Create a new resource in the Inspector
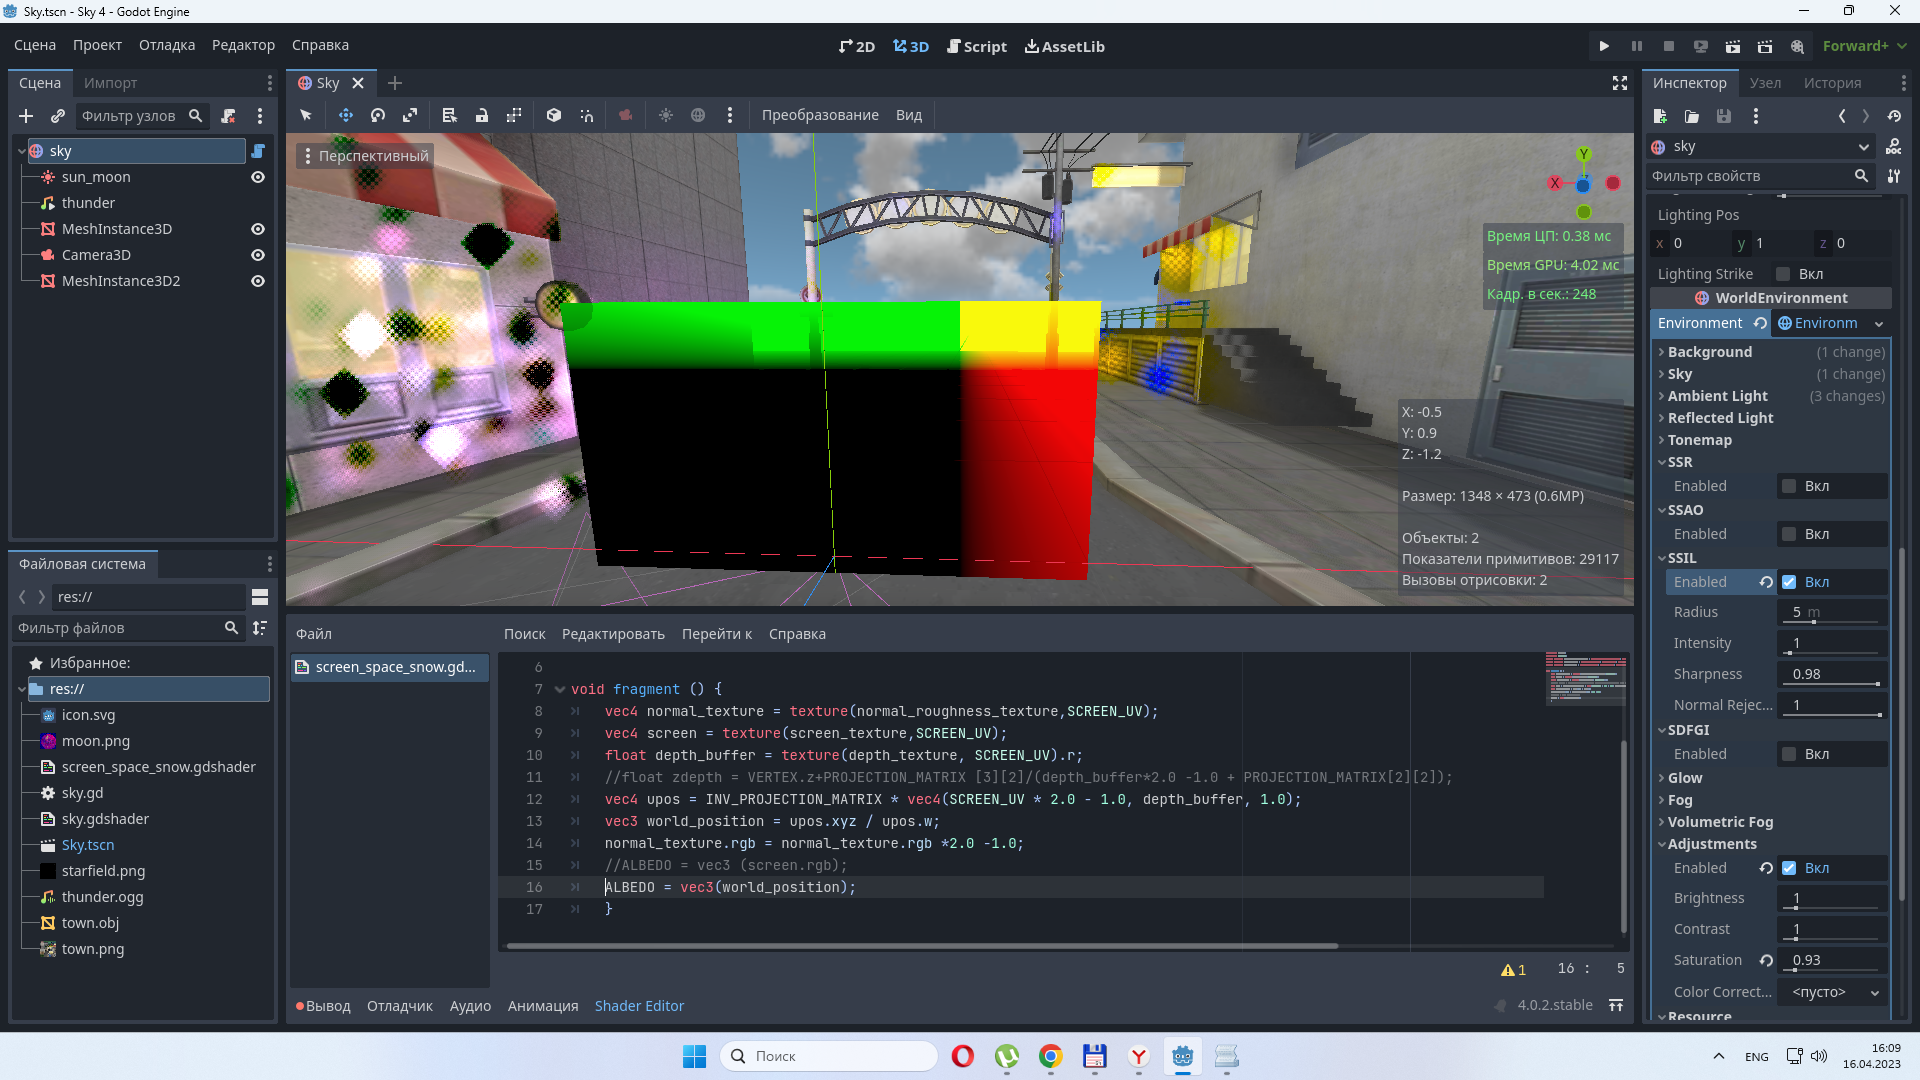The height and width of the screenshot is (1080, 1920). (1661, 116)
